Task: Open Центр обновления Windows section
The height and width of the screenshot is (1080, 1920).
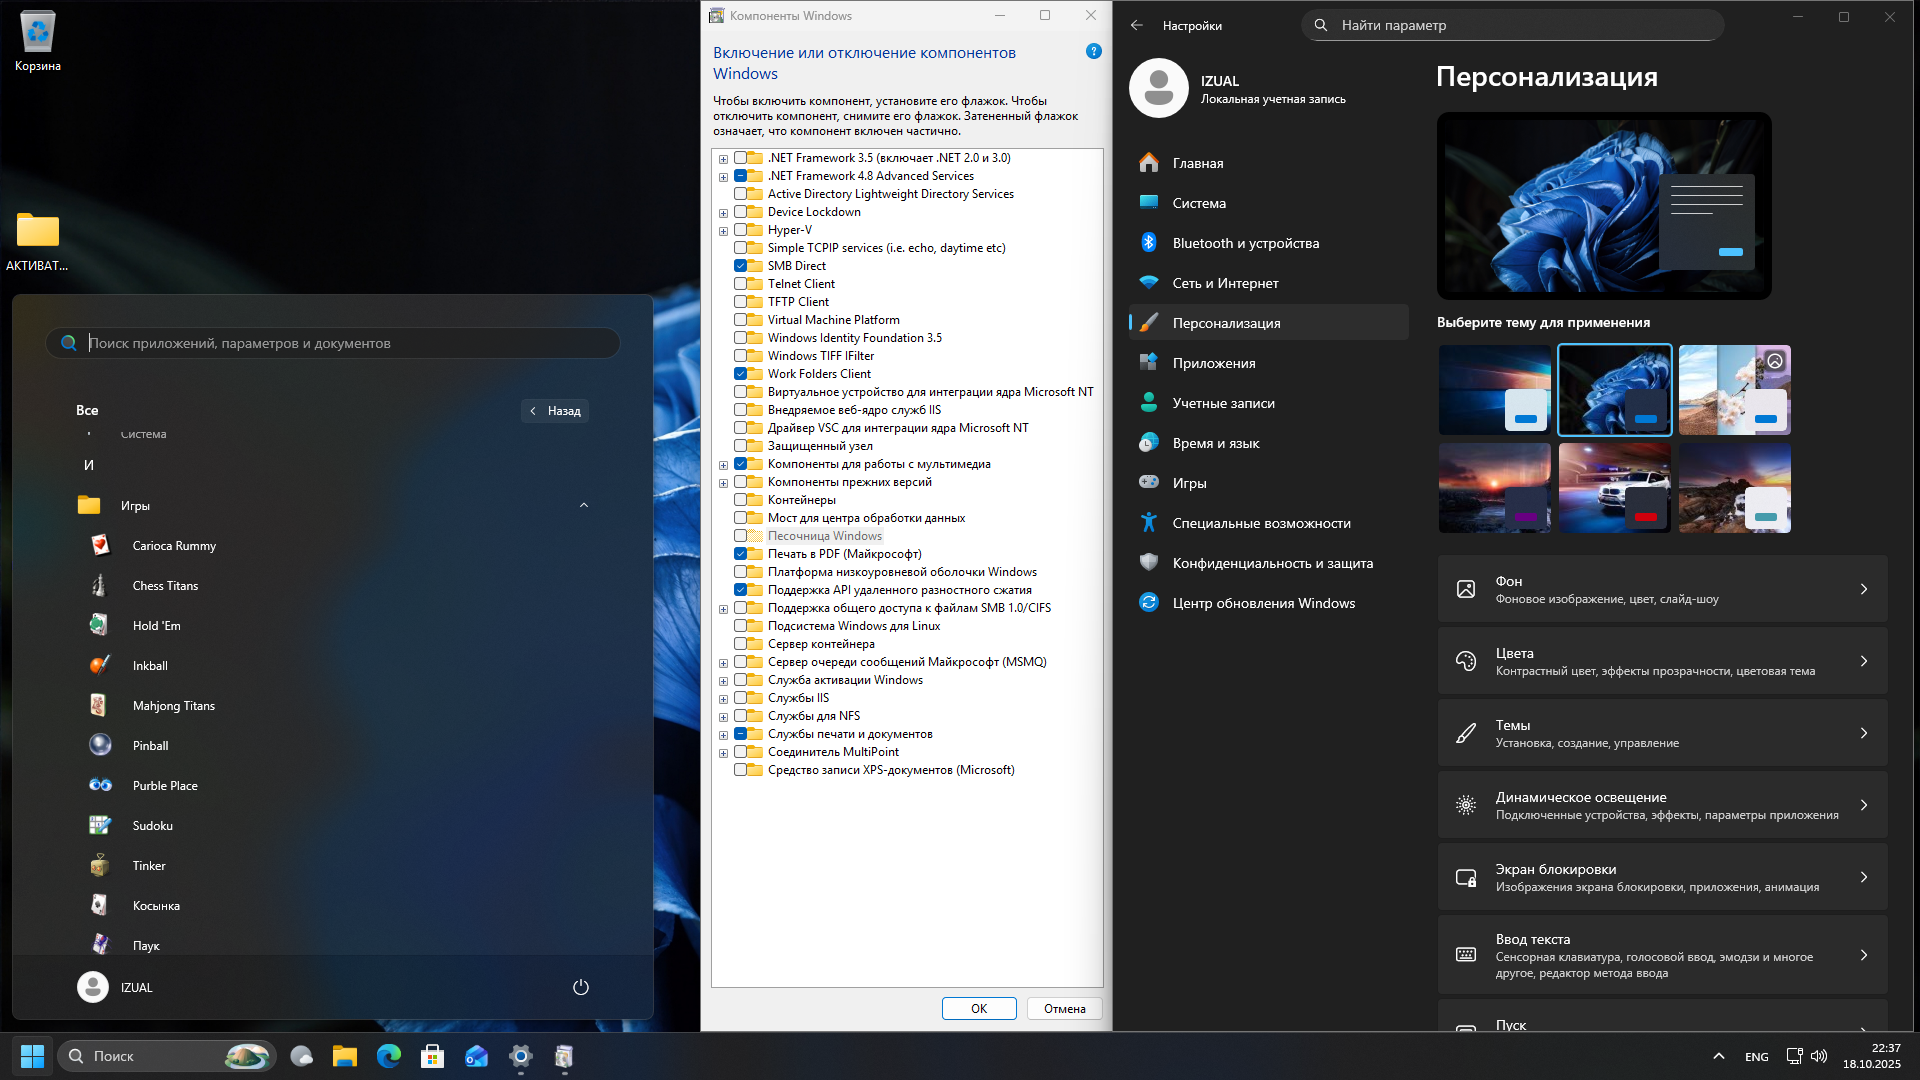Action: [x=1263, y=603]
